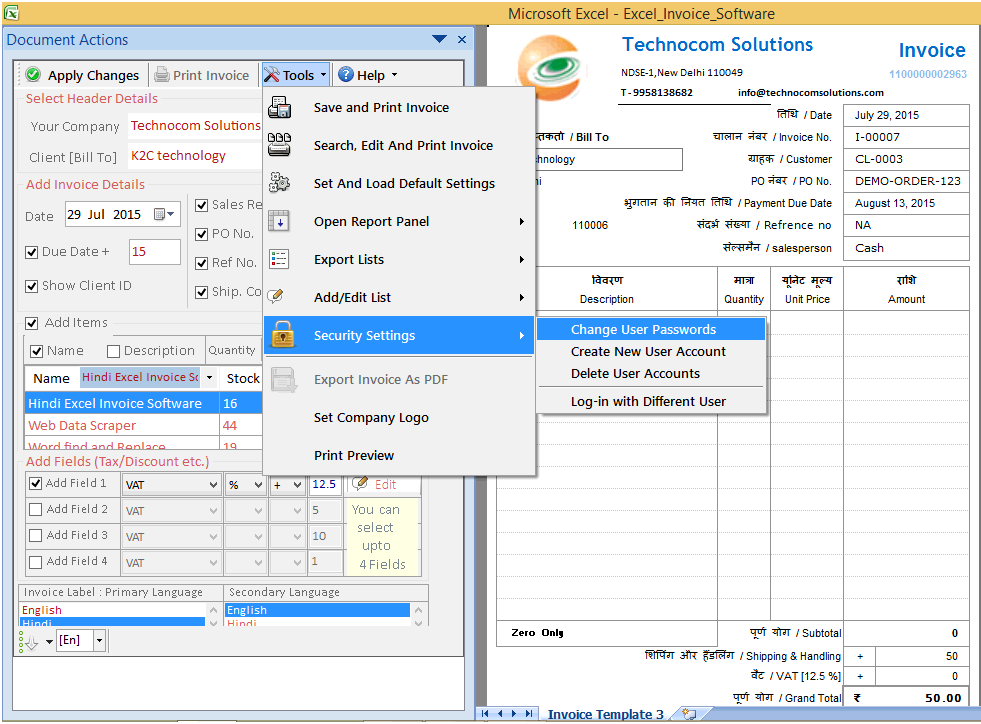Click the gears icon for Default Settings
The width and height of the screenshot is (981, 724).
pyautogui.click(x=279, y=183)
